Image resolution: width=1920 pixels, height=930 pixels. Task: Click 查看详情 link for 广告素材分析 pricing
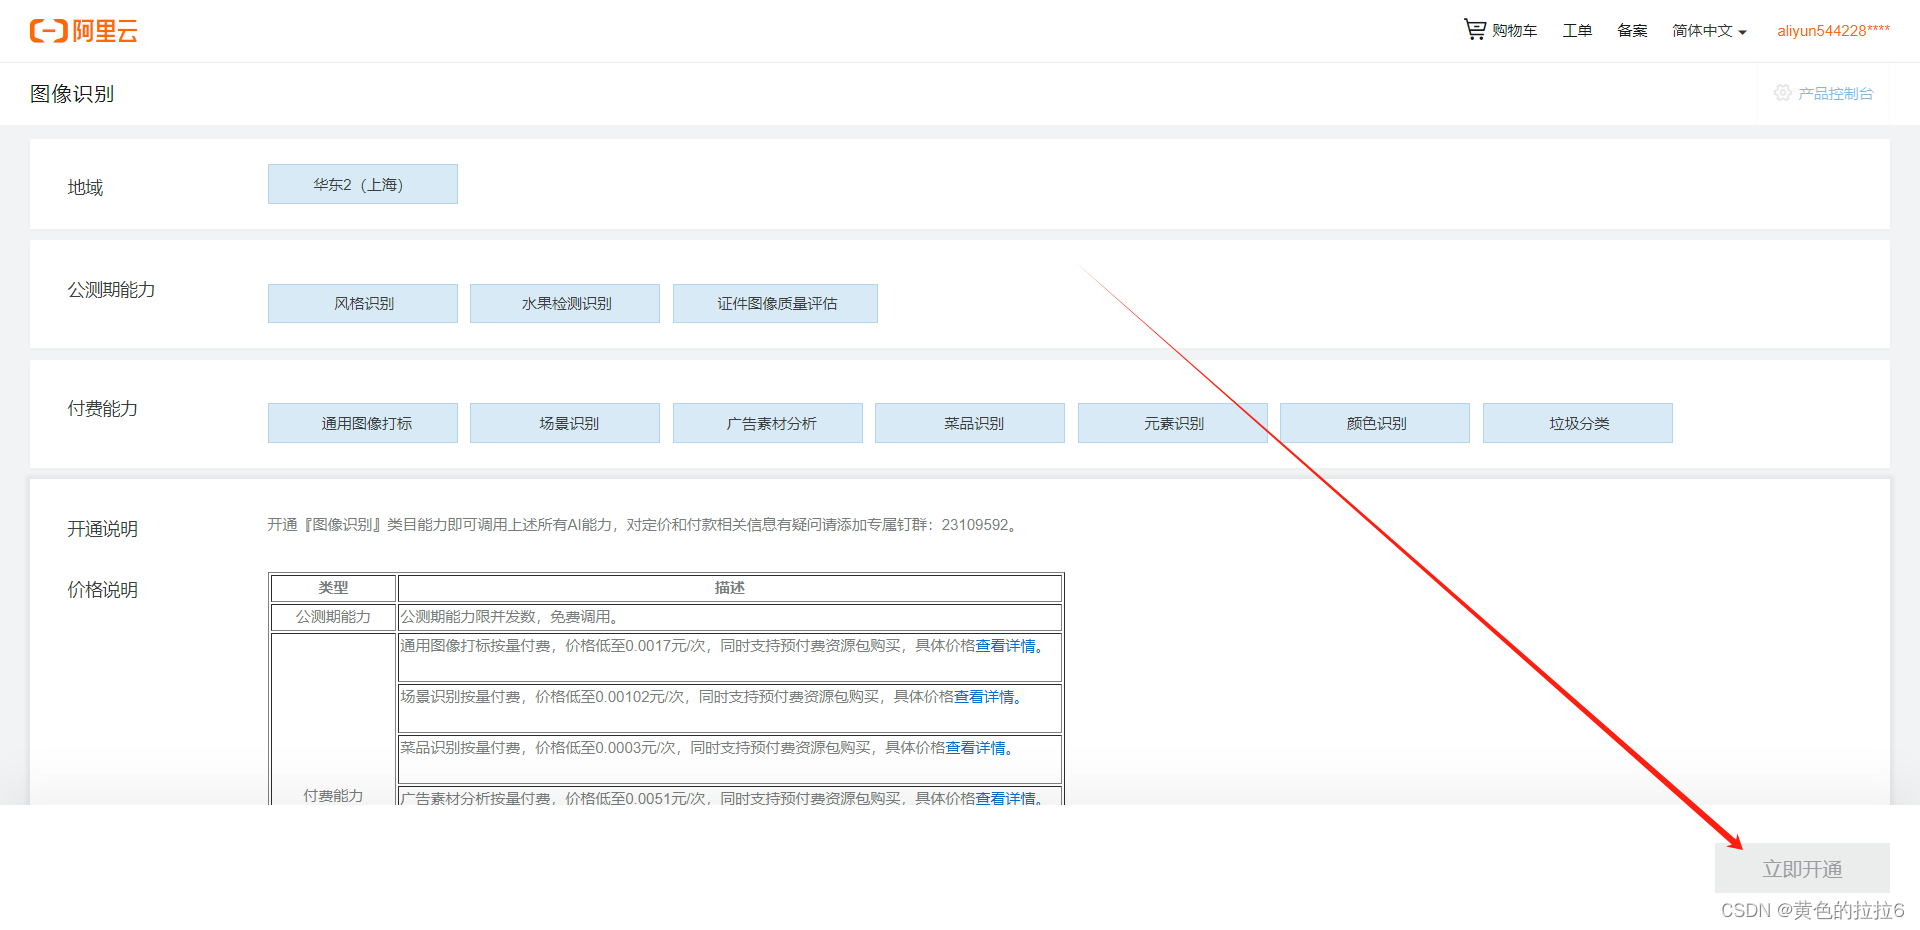point(1005,798)
